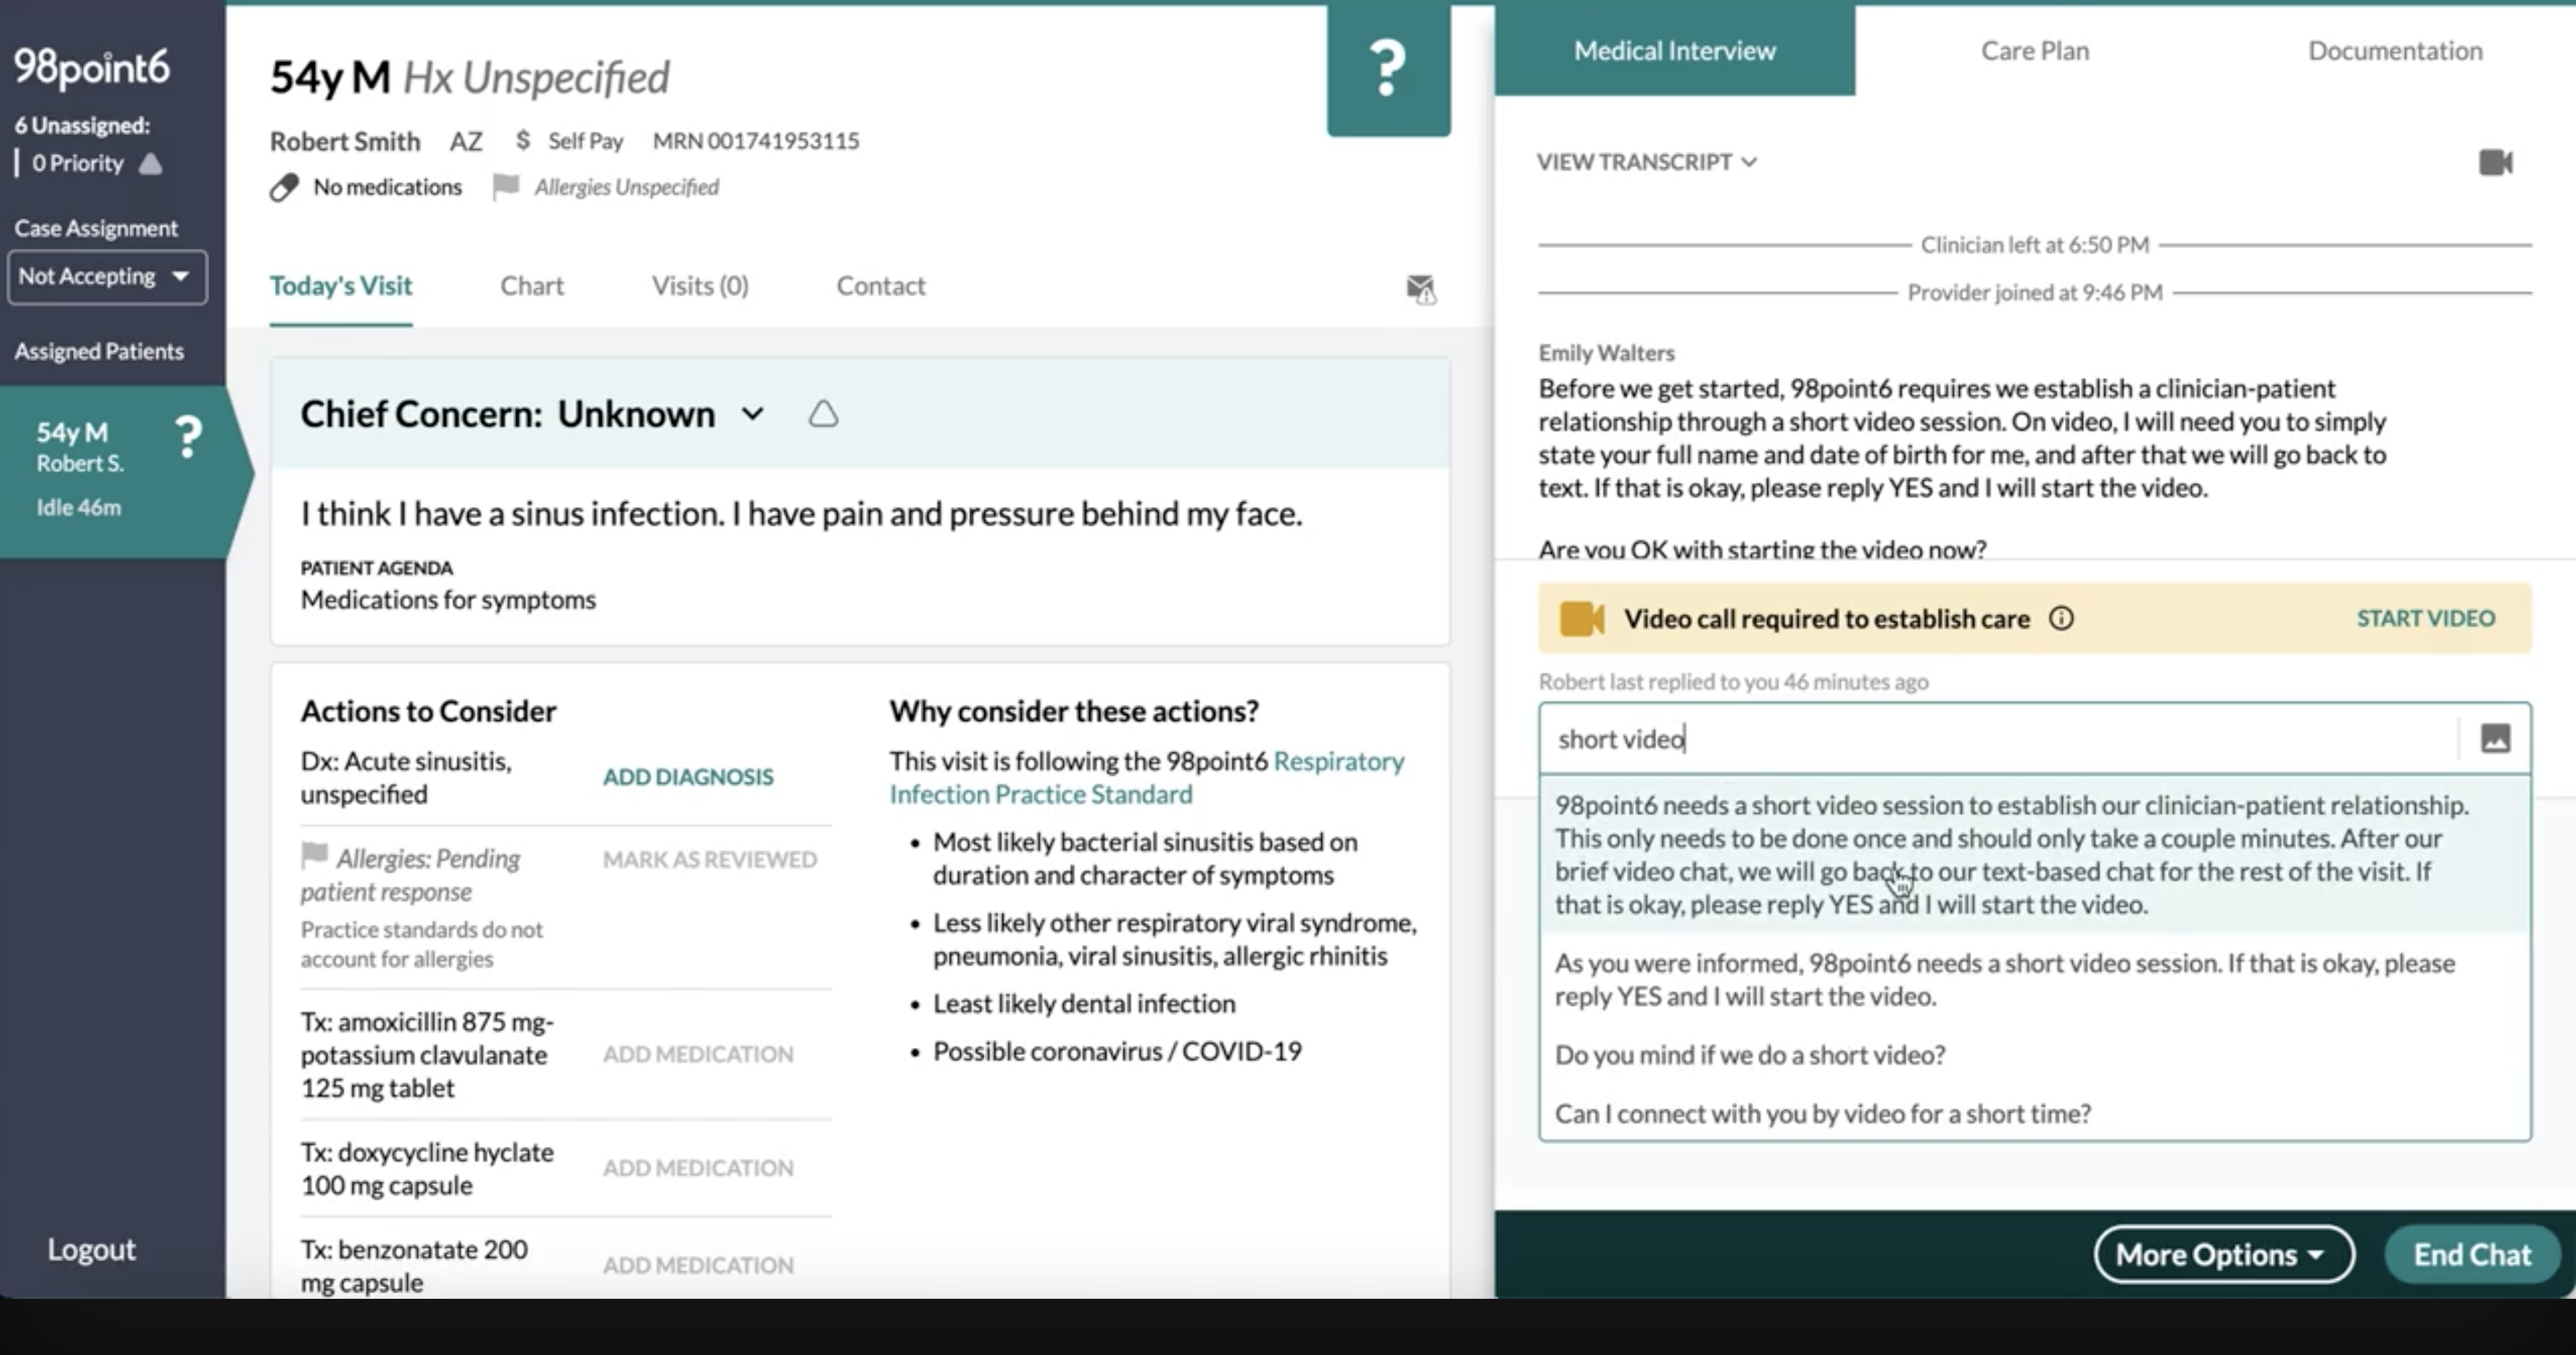Viewport: 2576px width, 1355px height.
Task: Add medication benzonatate 200 mg
Action: (698, 1265)
